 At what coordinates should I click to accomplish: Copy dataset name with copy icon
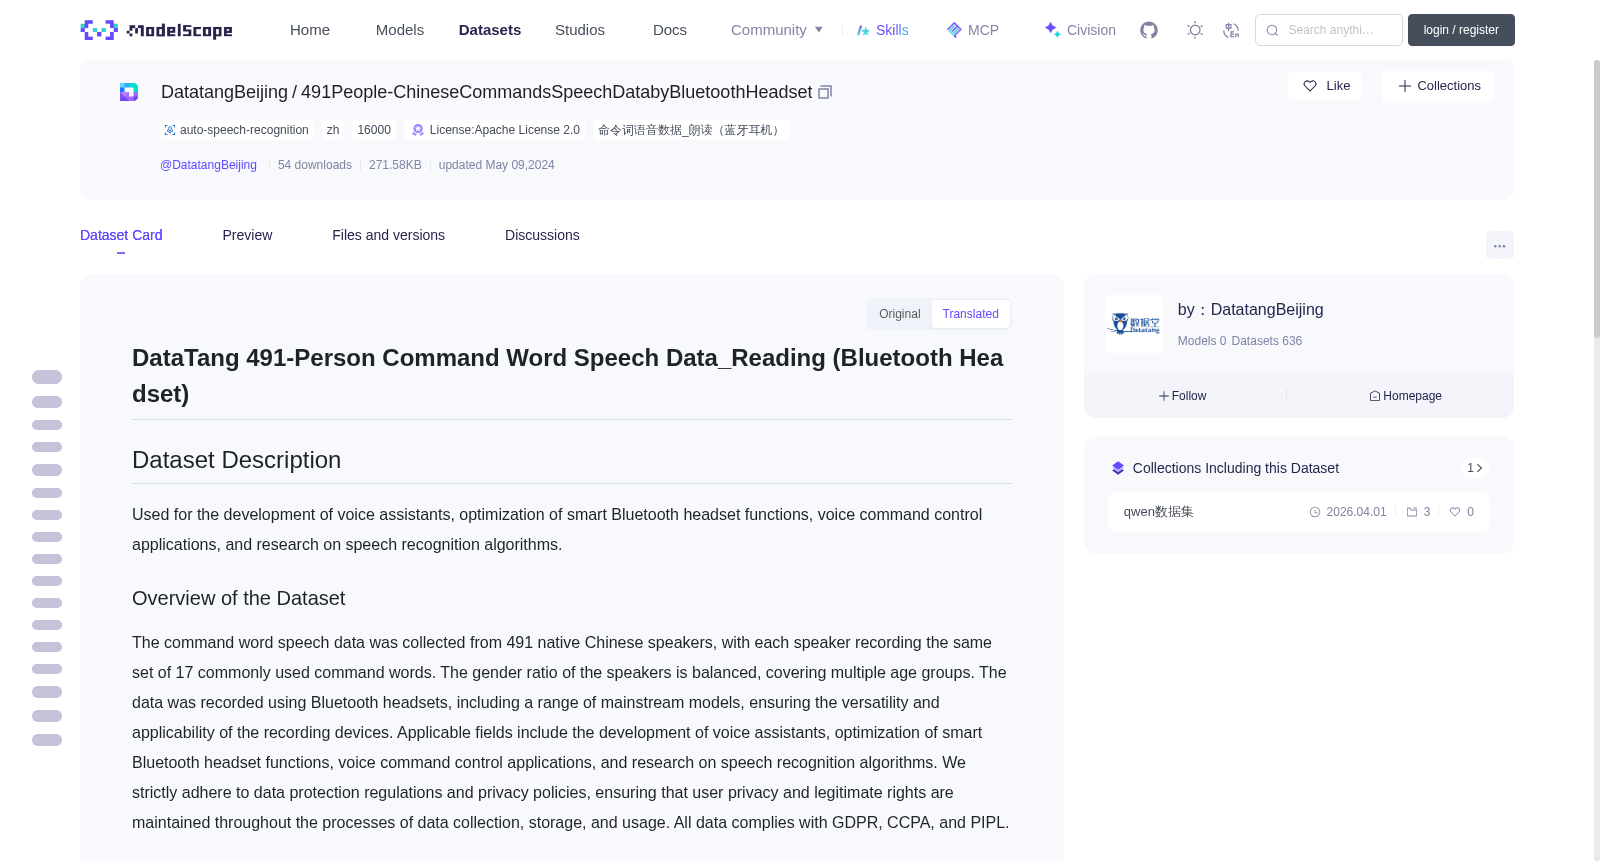825,92
